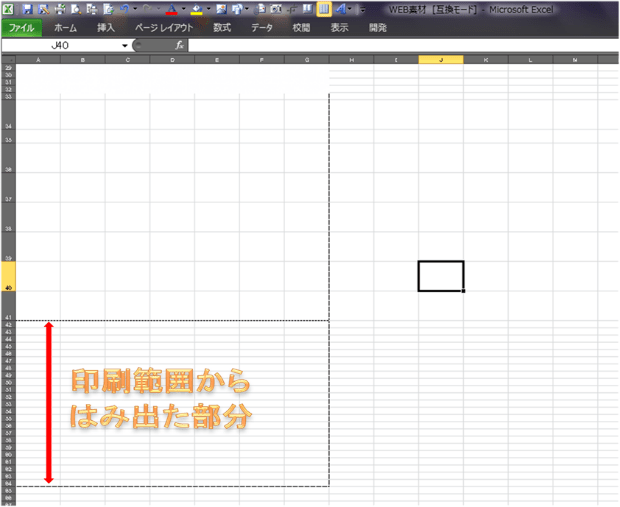Select row 41 header
Image resolution: width=620 pixels, height=507 pixels.
[8, 306]
